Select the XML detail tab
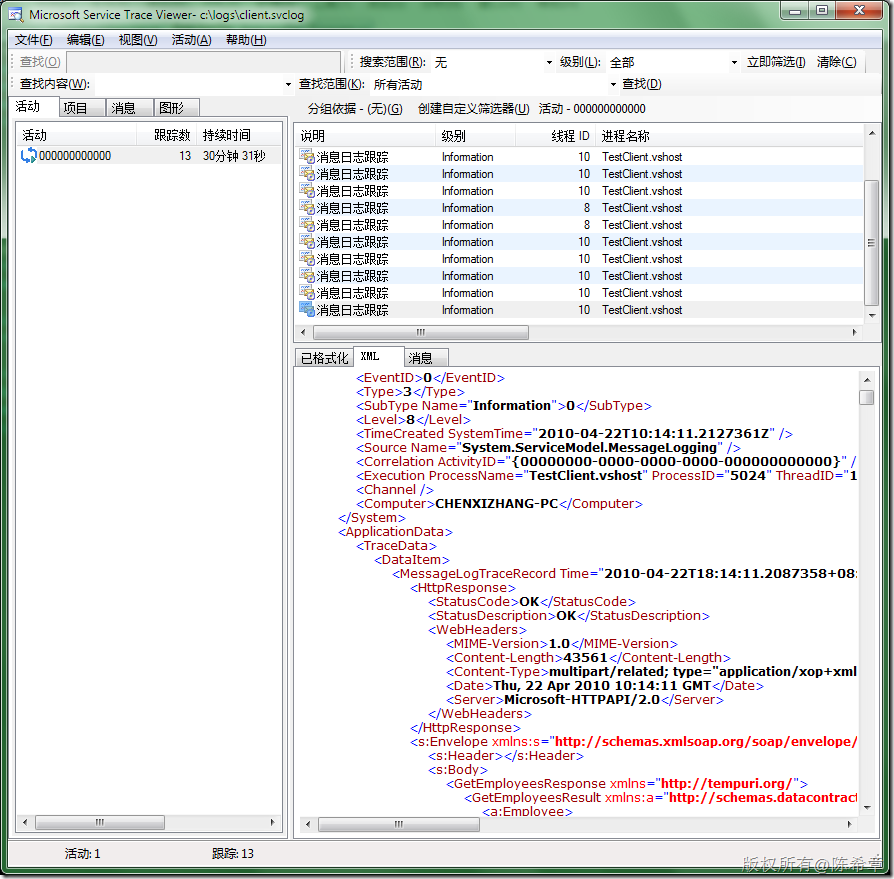Viewport: 894px width, 879px height. (x=379, y=356)
